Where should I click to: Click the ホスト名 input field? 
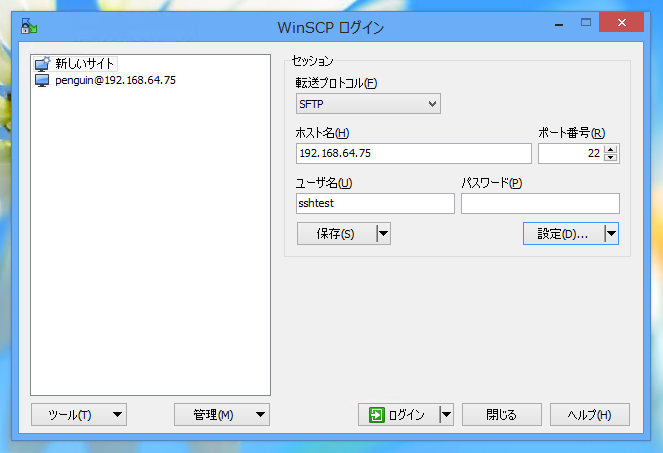point(414,153)
